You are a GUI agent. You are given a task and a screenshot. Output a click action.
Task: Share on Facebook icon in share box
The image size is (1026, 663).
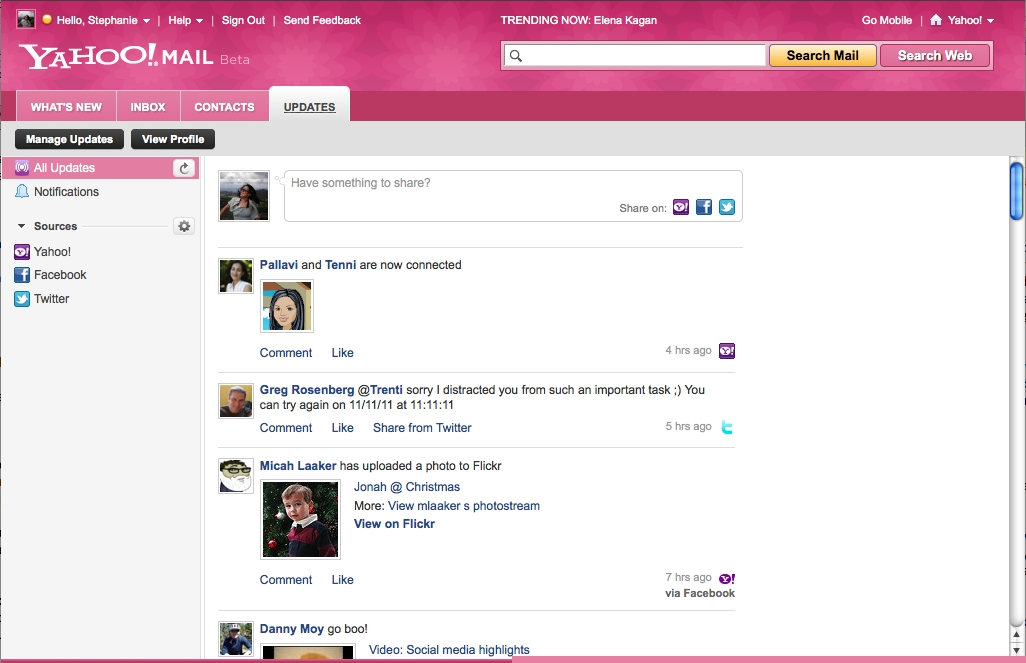pyautogui.click(x=703, y=207)
